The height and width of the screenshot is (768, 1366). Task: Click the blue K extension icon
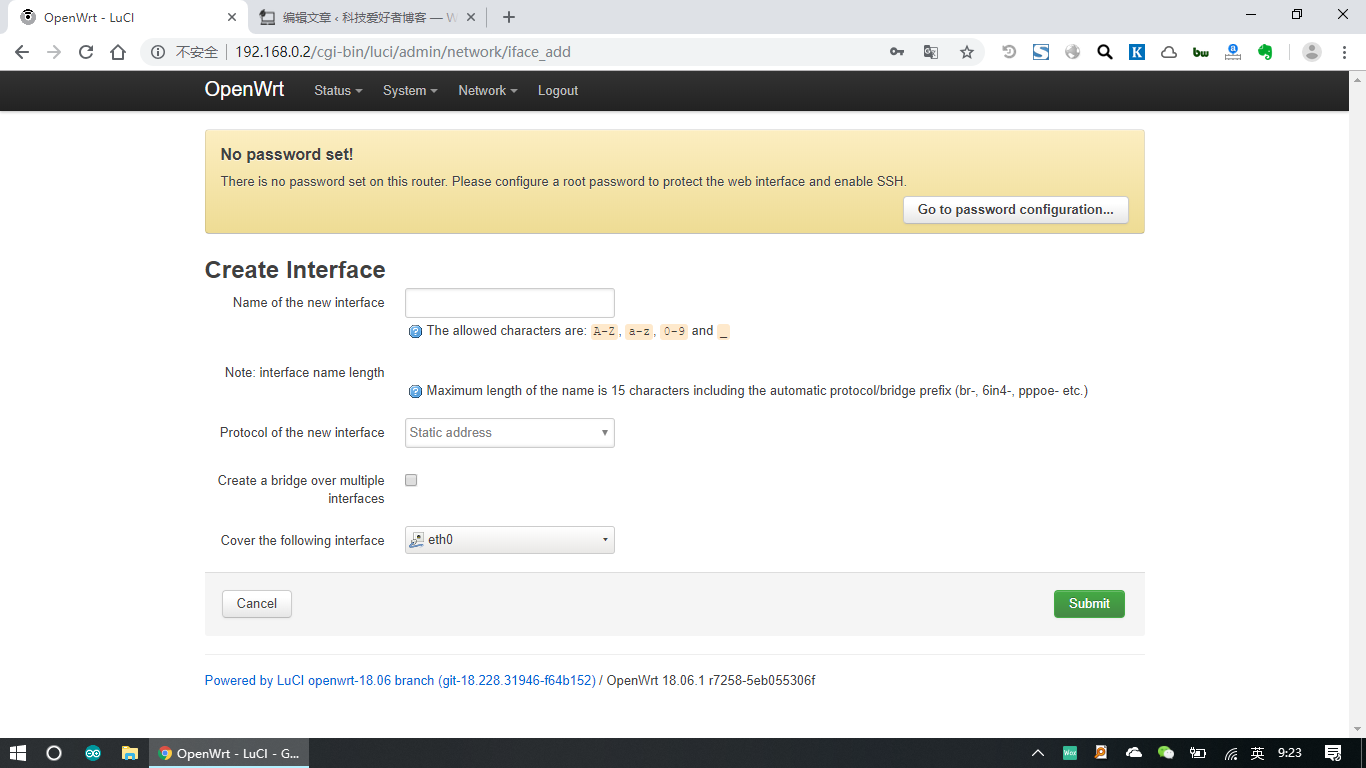[1137, 51]
